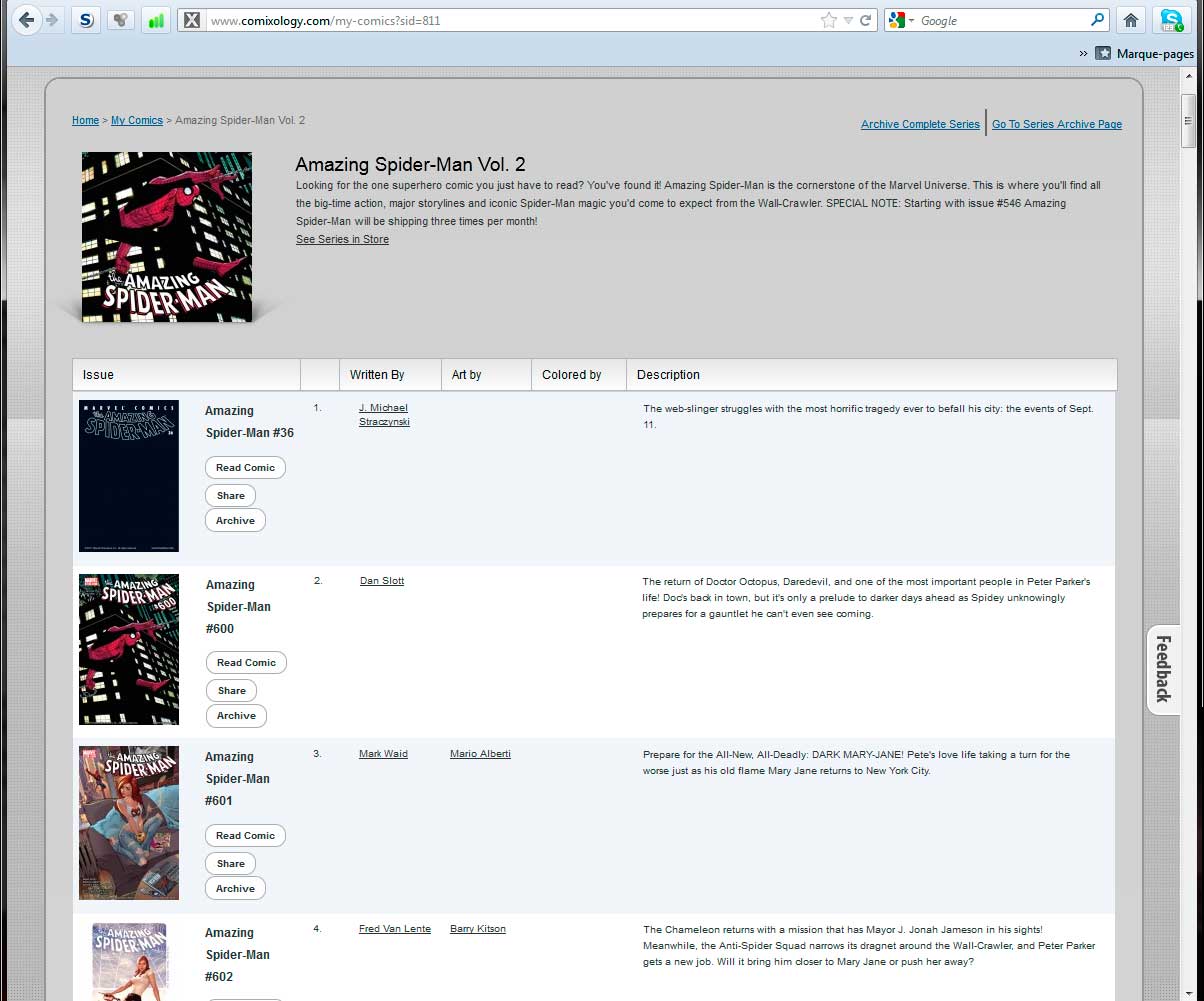This screenshot has width=1204, height=1001.
Task: Choose search engine via Google icon dropdown
Action: pos(901,20)
